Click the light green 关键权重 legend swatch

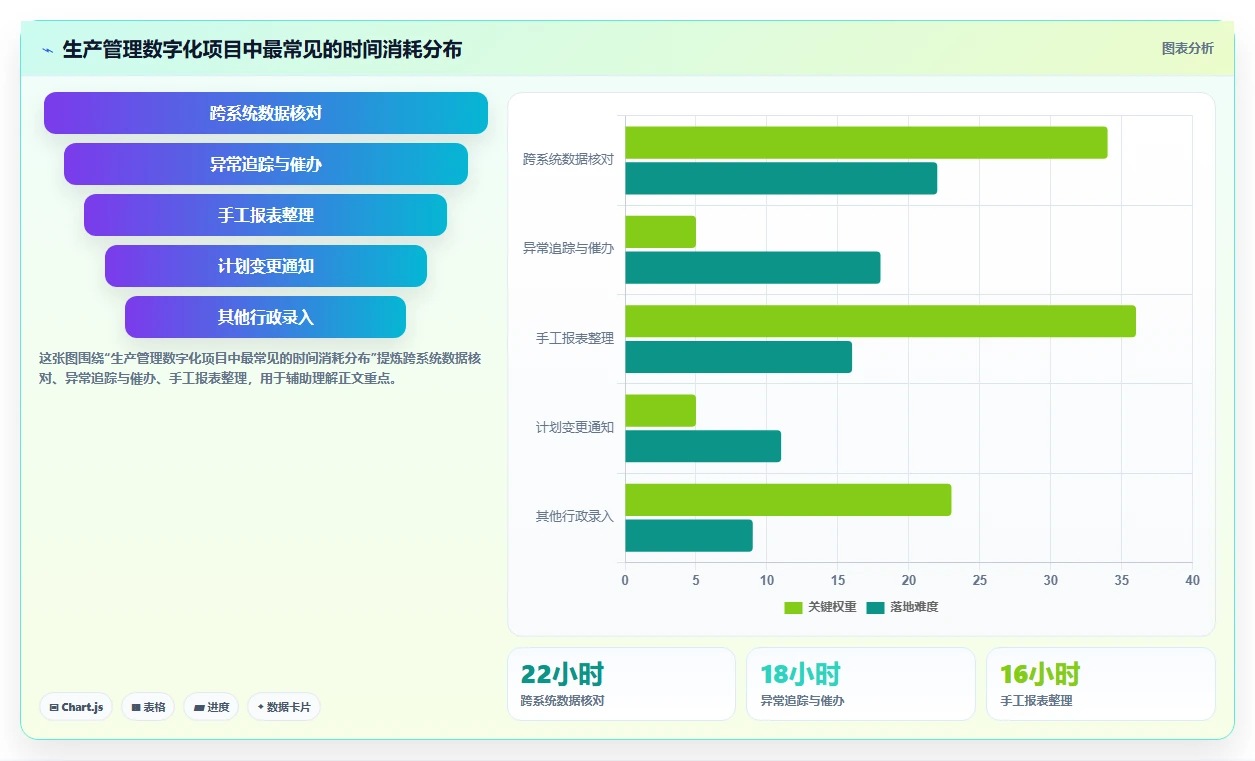tap(794, 607)
